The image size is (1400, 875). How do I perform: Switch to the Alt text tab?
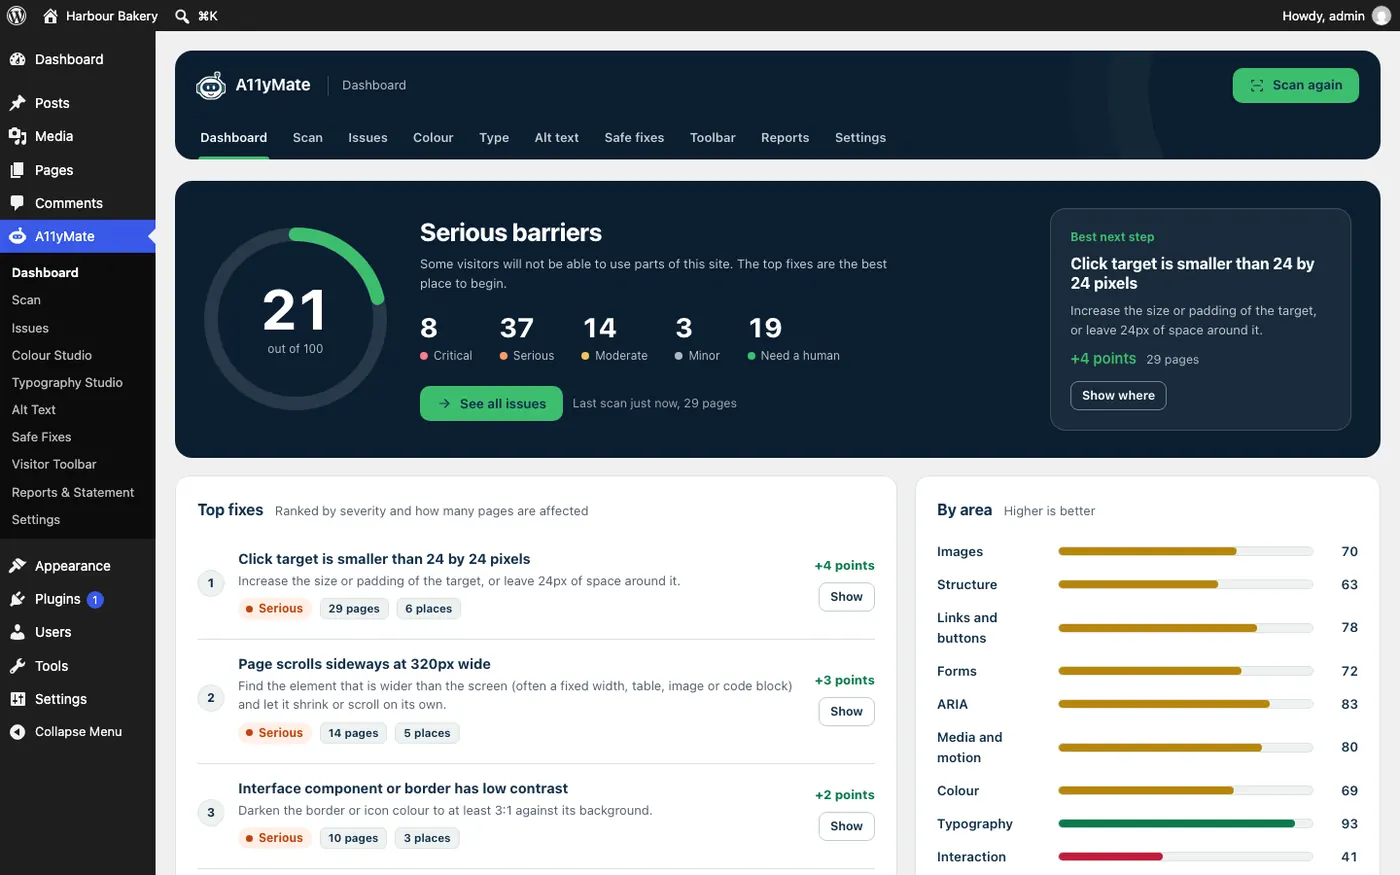(556, 138)
